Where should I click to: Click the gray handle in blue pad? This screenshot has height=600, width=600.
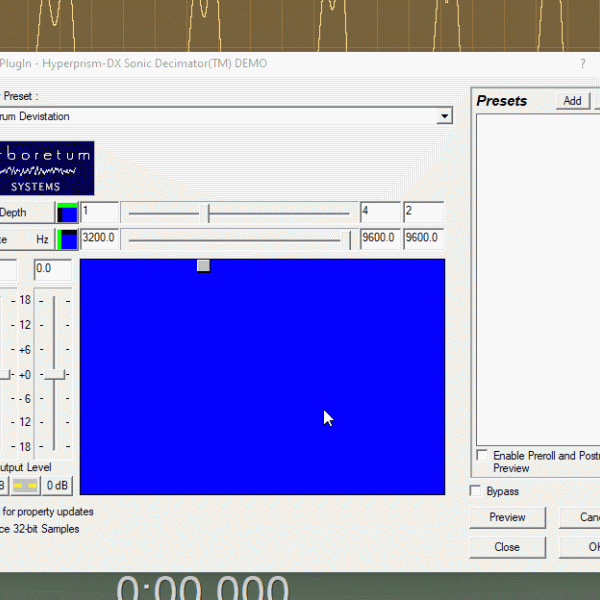click(204, 266)
